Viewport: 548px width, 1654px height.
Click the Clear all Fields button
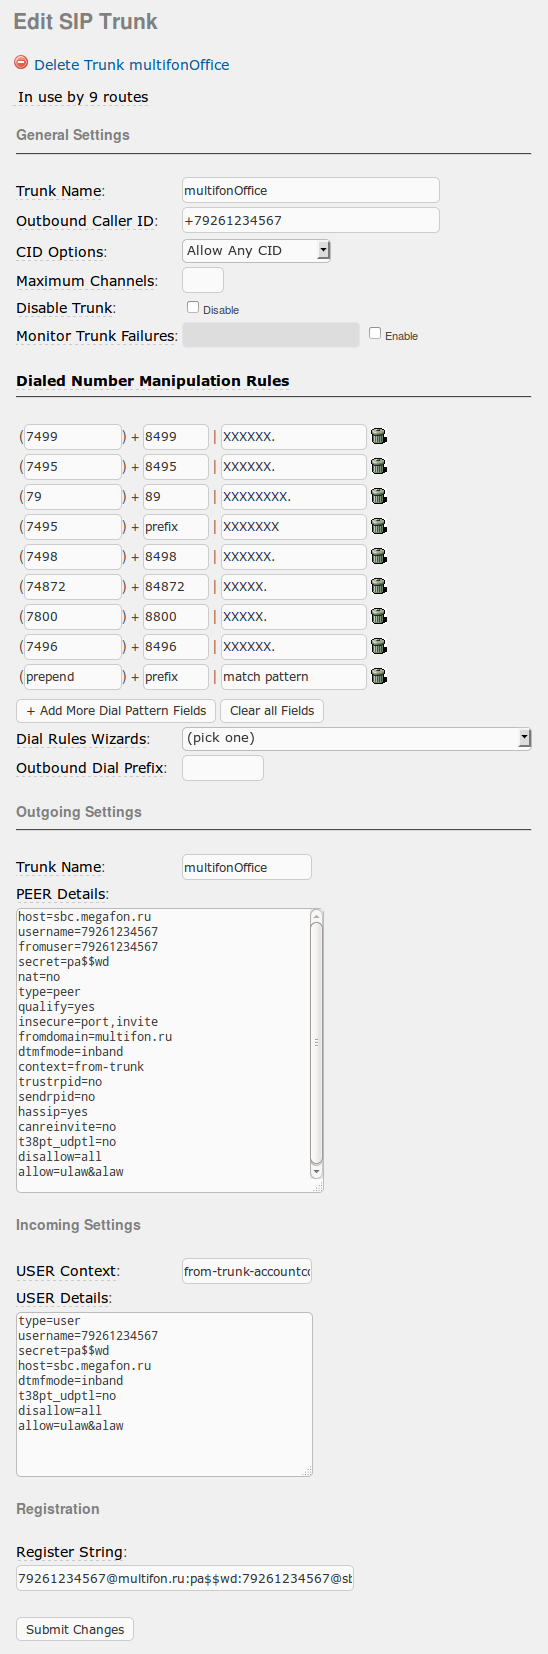click(x=272, y=711)
